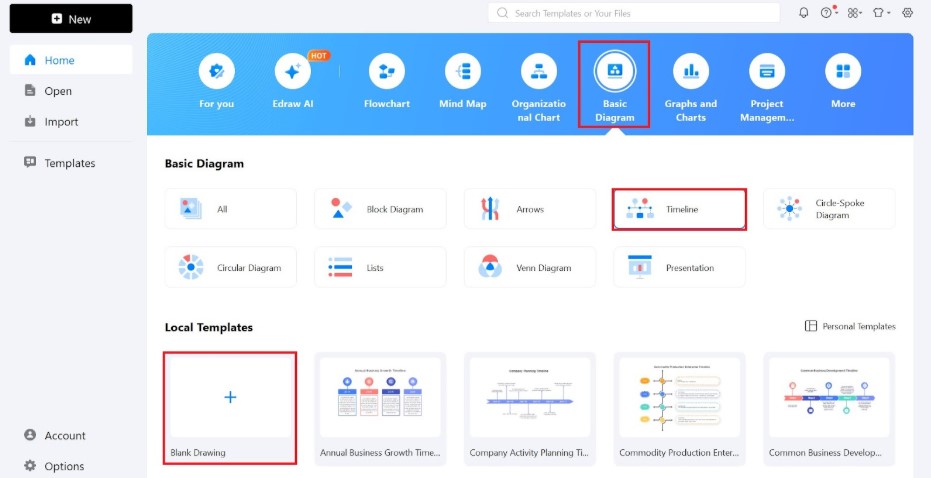
Task: Click the HOT badge on Edraw AI
Action: point(318,55)
